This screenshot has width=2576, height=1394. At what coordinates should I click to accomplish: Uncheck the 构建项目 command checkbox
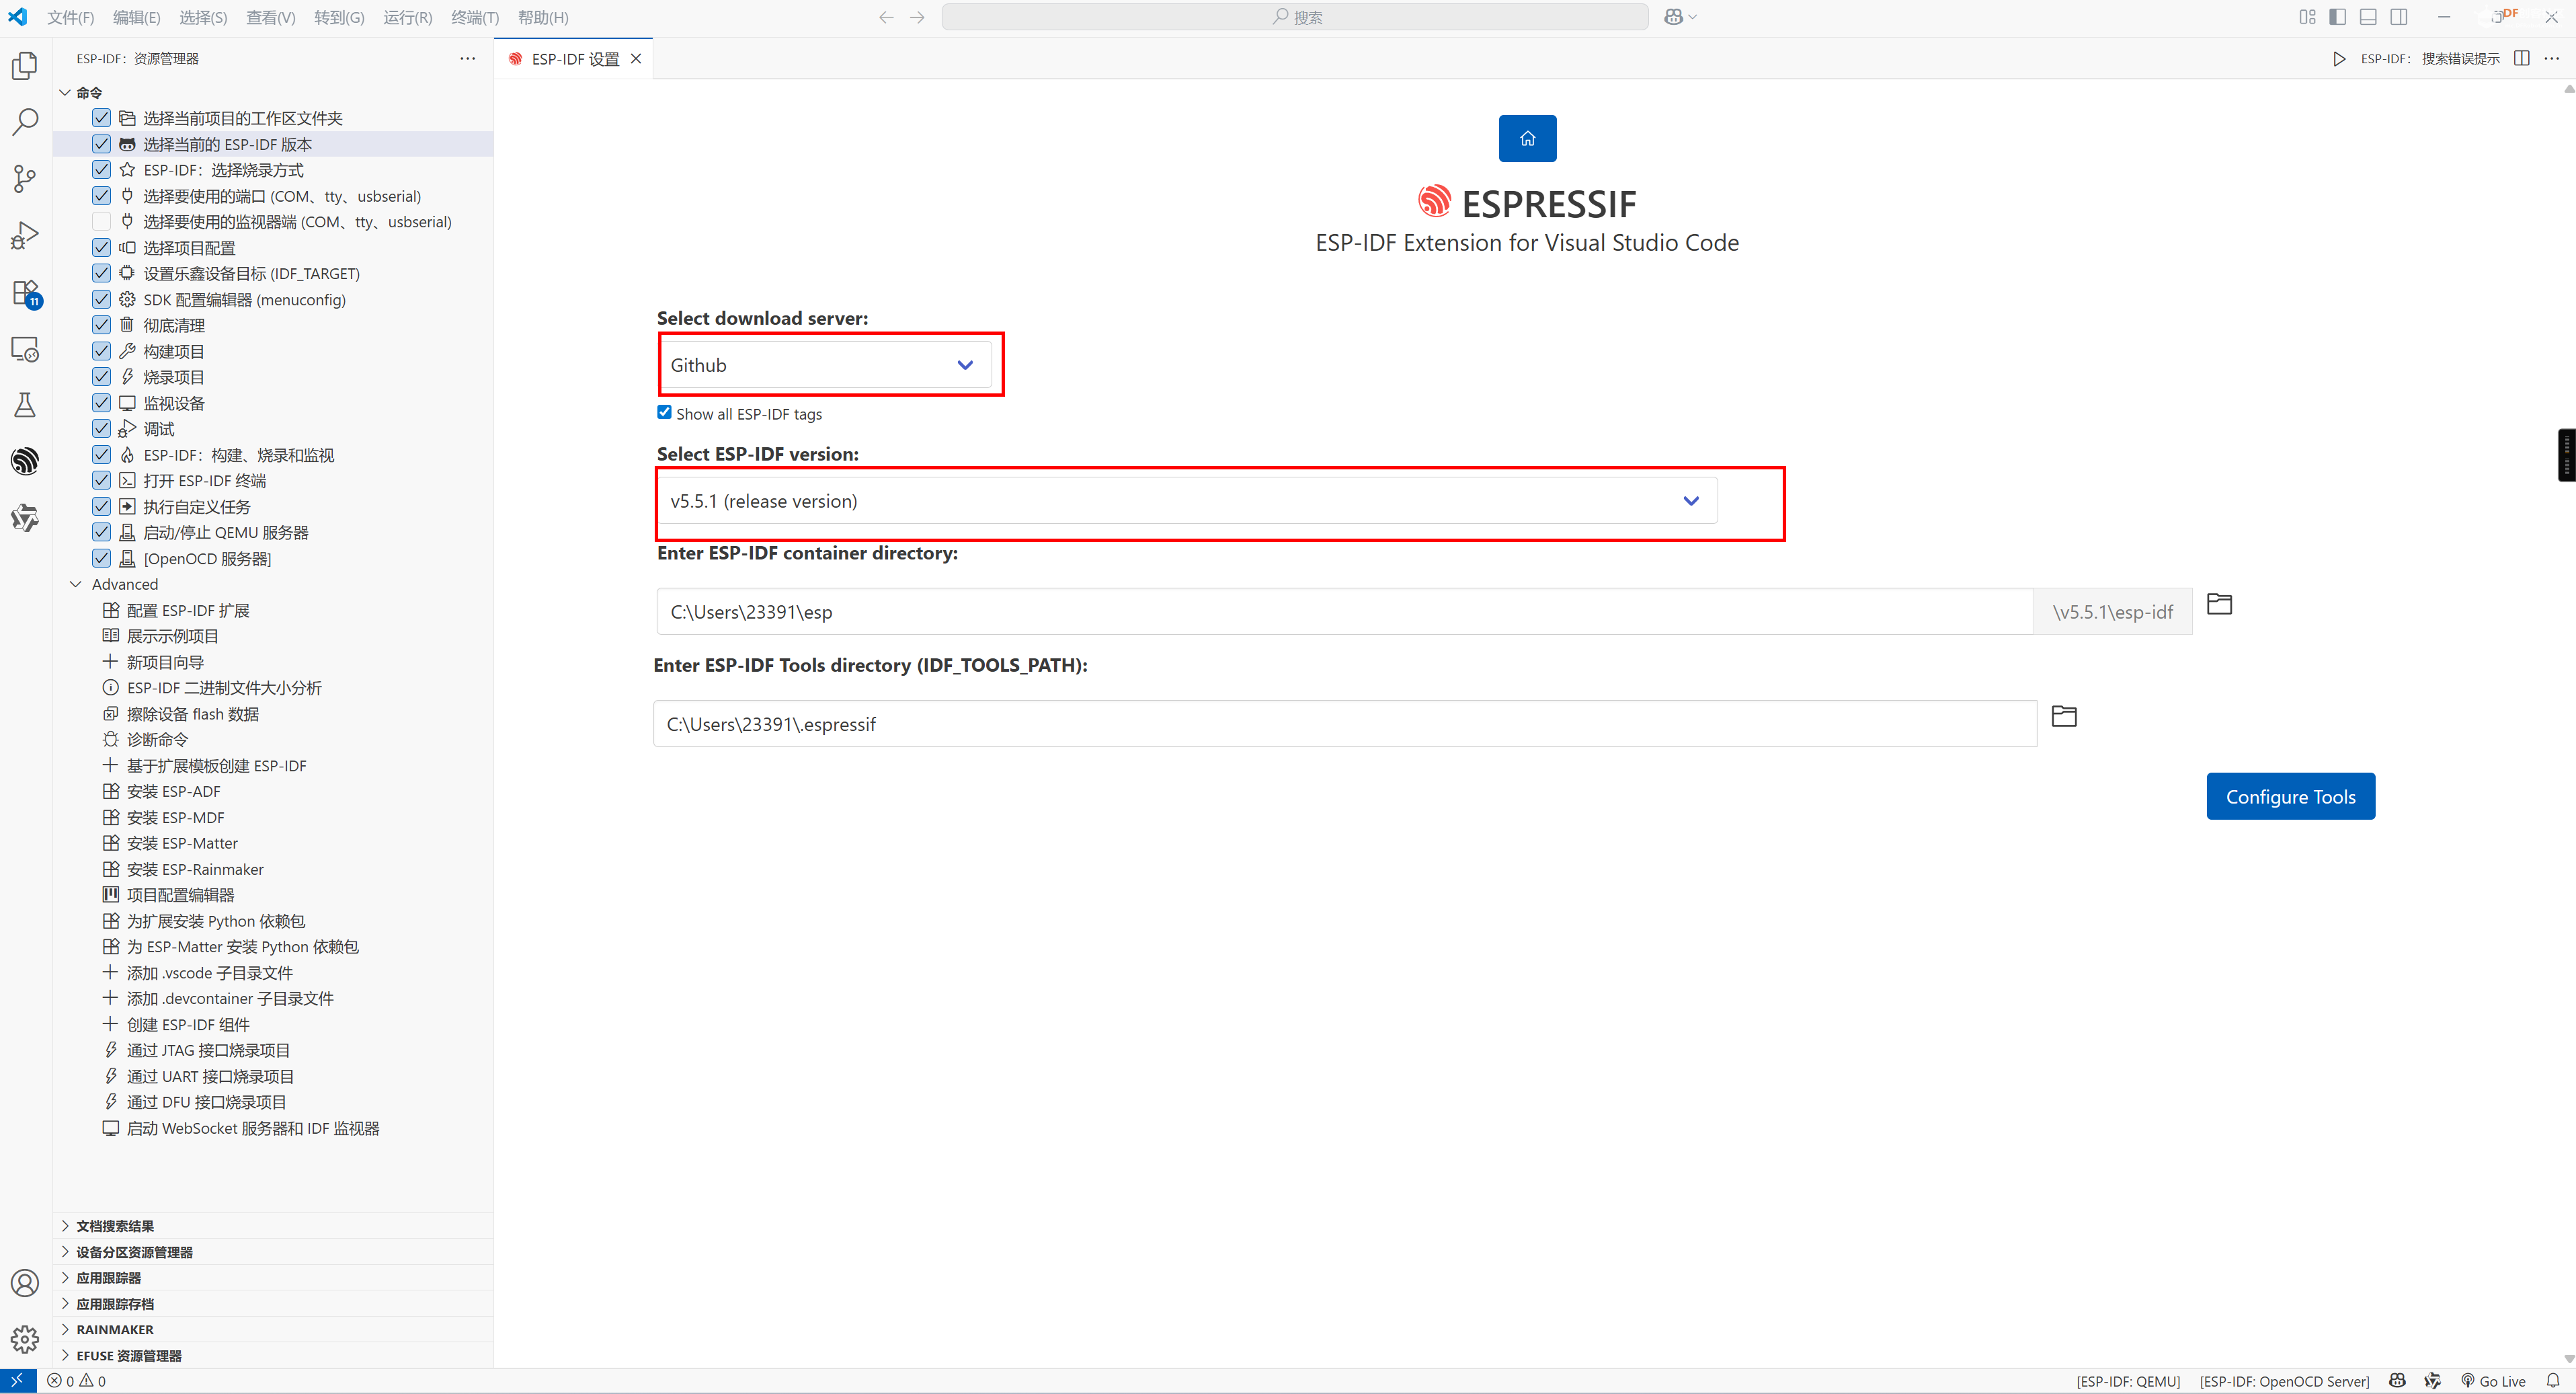point(101,351)
